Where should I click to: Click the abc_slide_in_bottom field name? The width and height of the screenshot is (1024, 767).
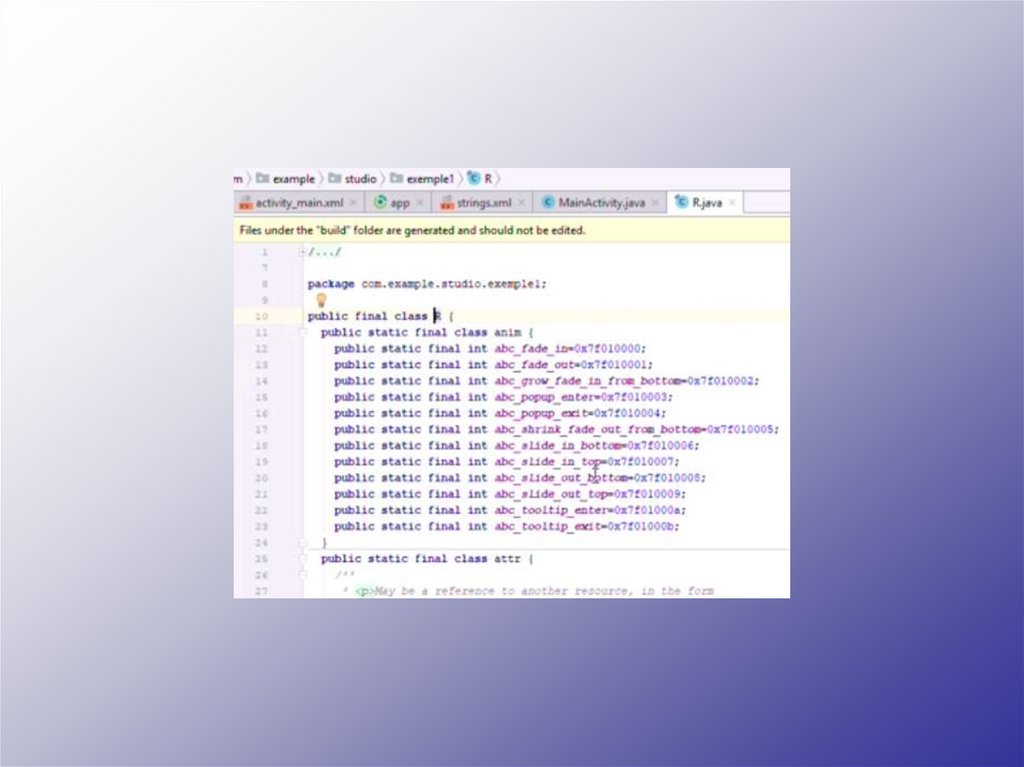click(x=558, y=446)
